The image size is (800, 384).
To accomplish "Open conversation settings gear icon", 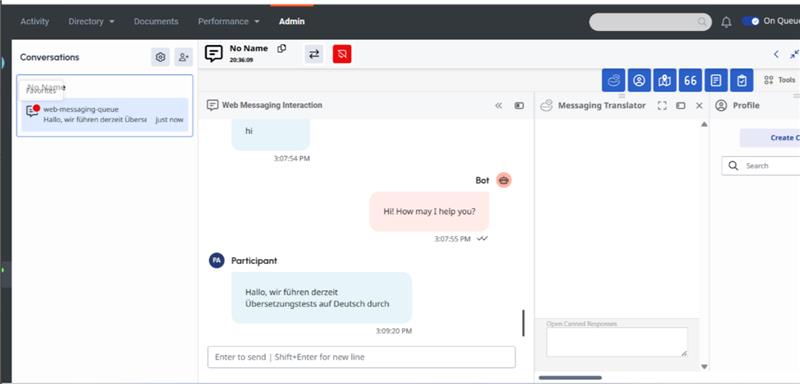I will 160,57.
